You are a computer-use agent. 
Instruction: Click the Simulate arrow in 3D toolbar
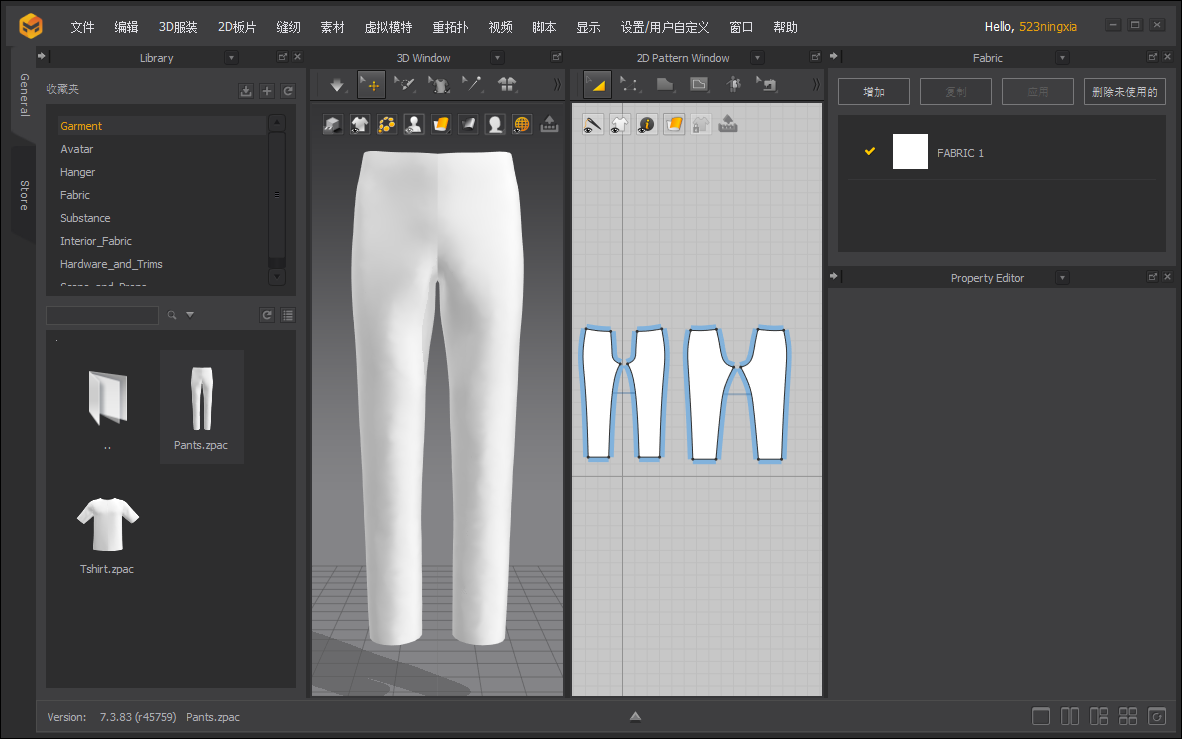337,85
